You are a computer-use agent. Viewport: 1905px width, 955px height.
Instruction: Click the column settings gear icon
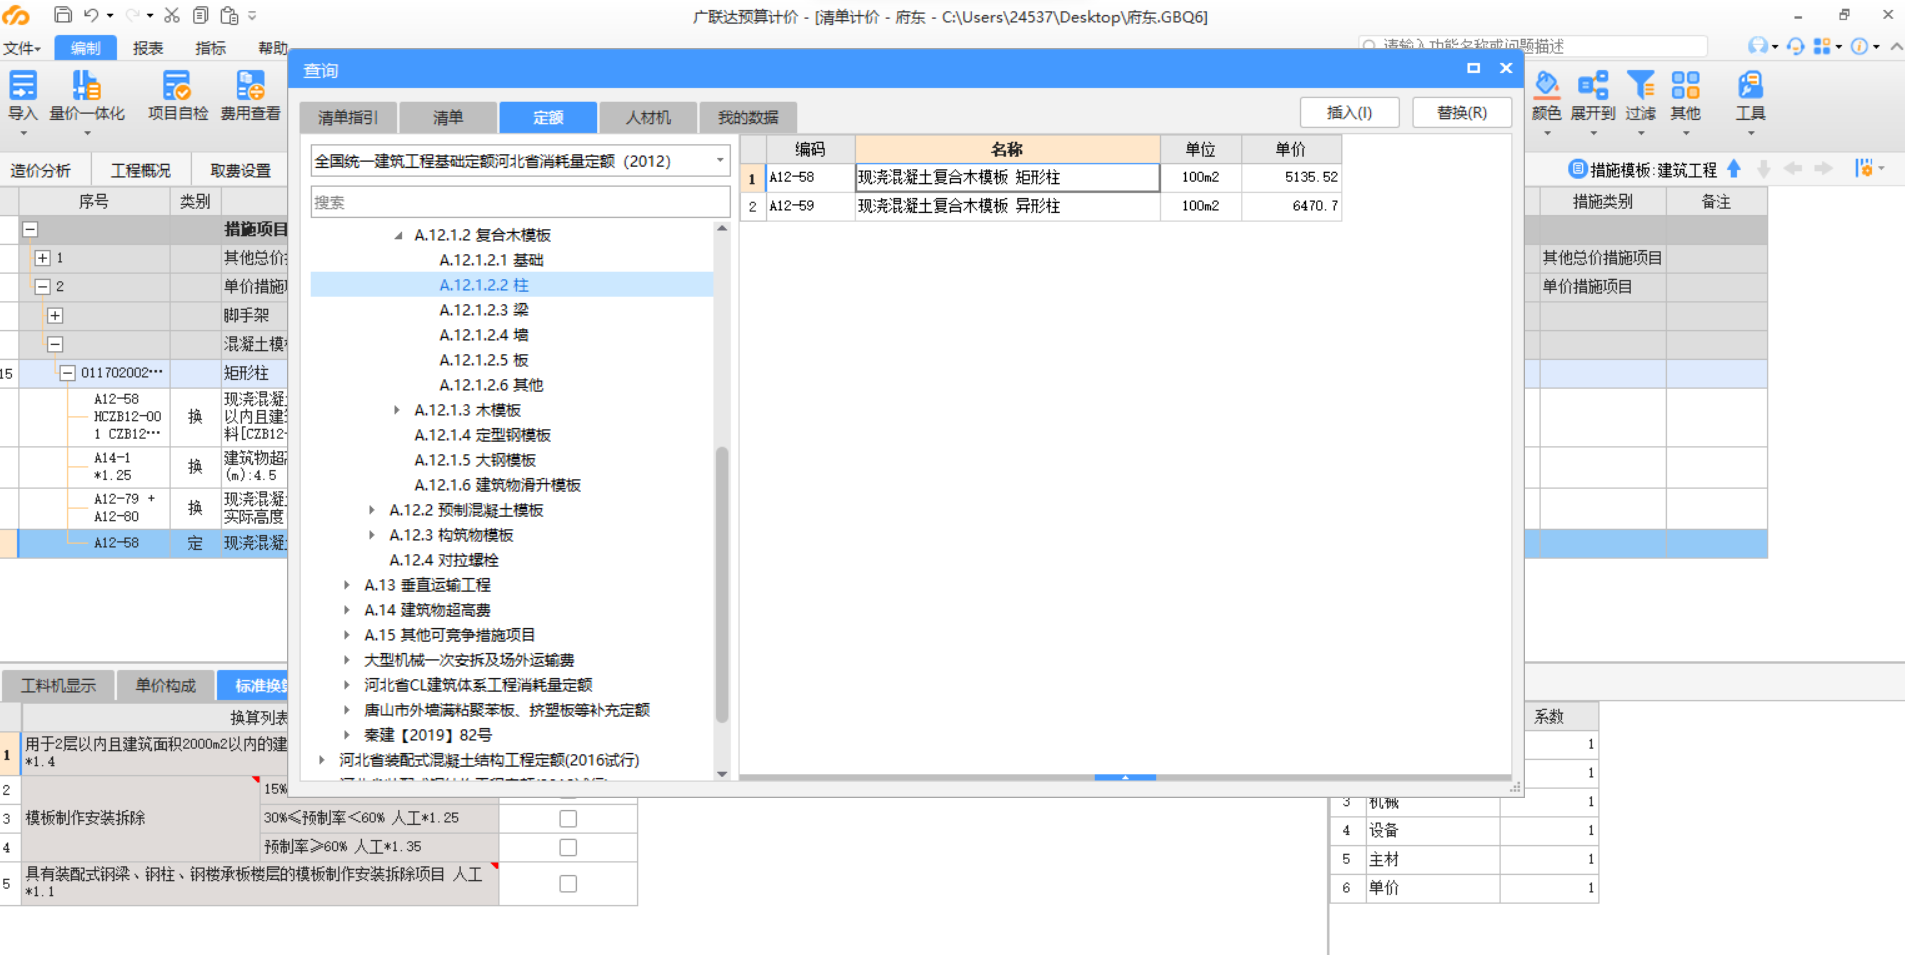[1864, 168]
